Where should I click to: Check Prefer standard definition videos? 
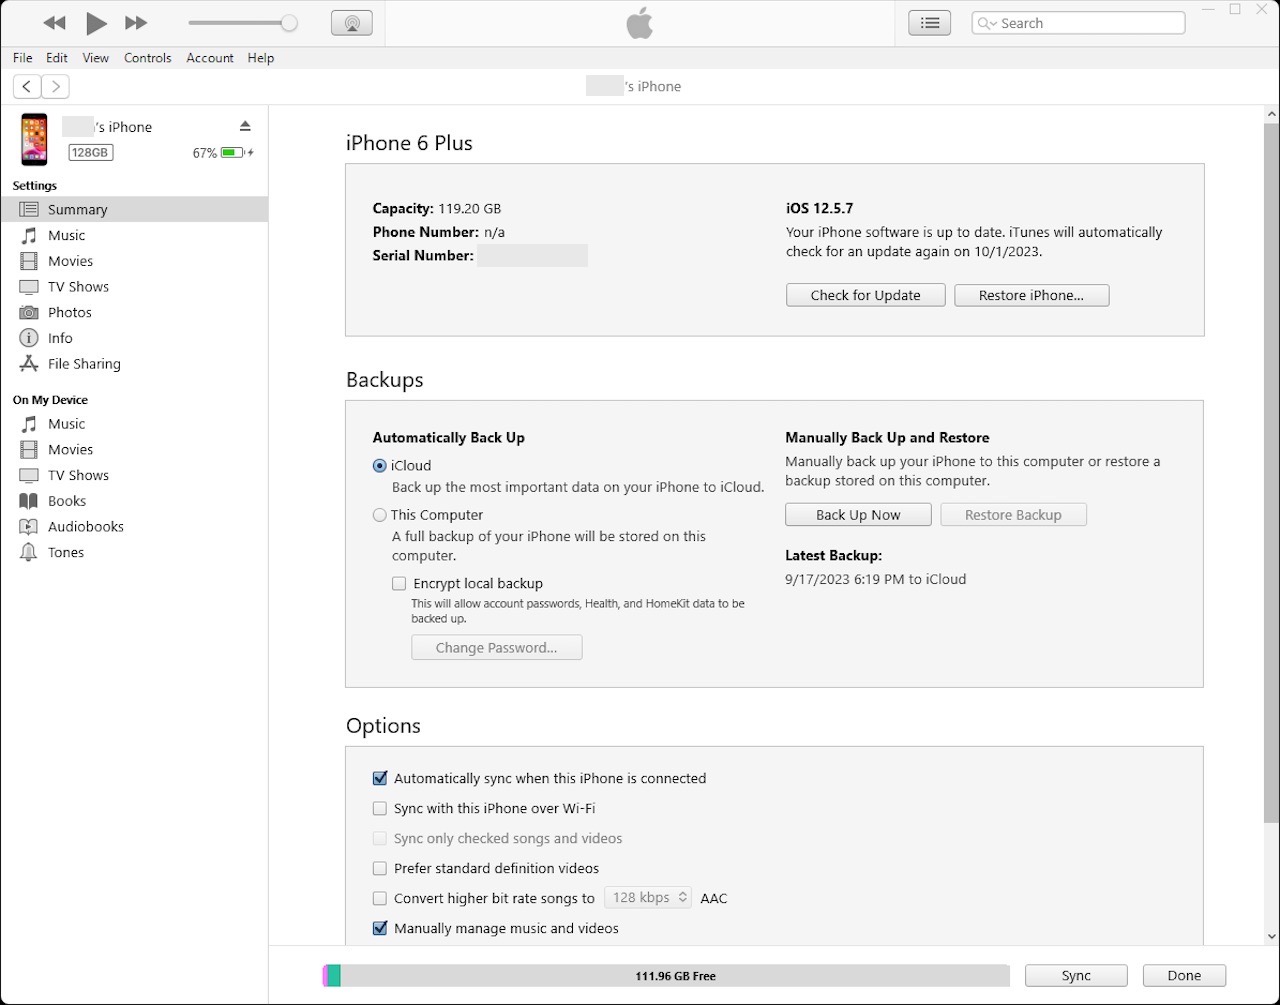380,868
